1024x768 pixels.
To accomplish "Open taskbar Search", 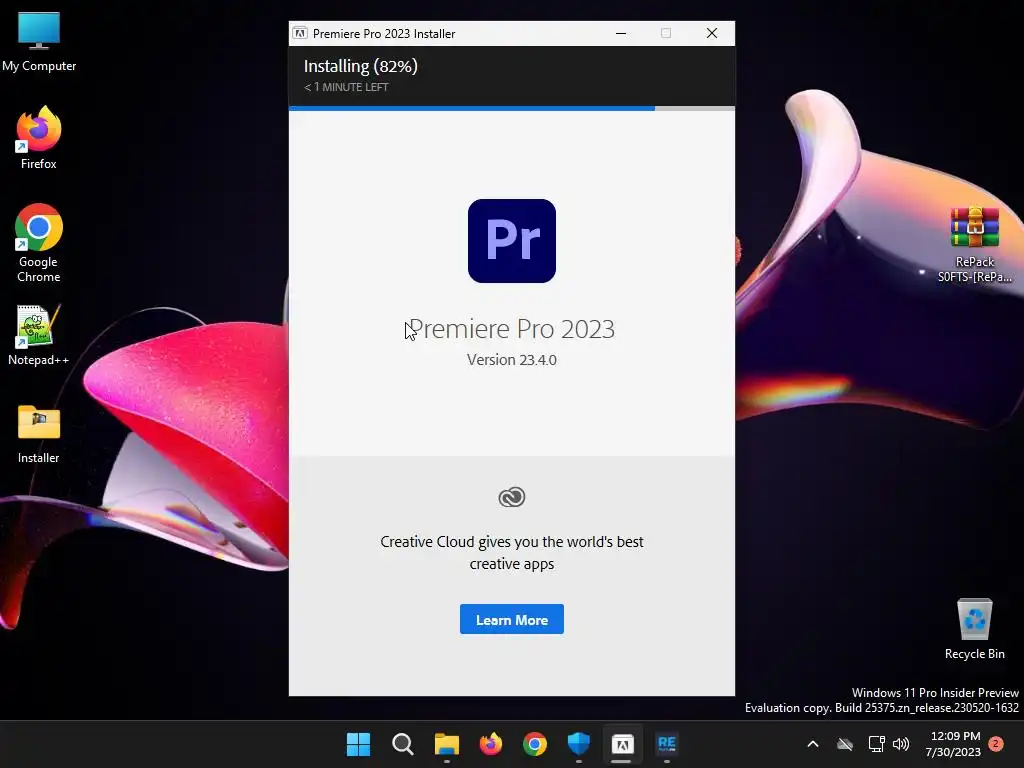I will [402, 744].
